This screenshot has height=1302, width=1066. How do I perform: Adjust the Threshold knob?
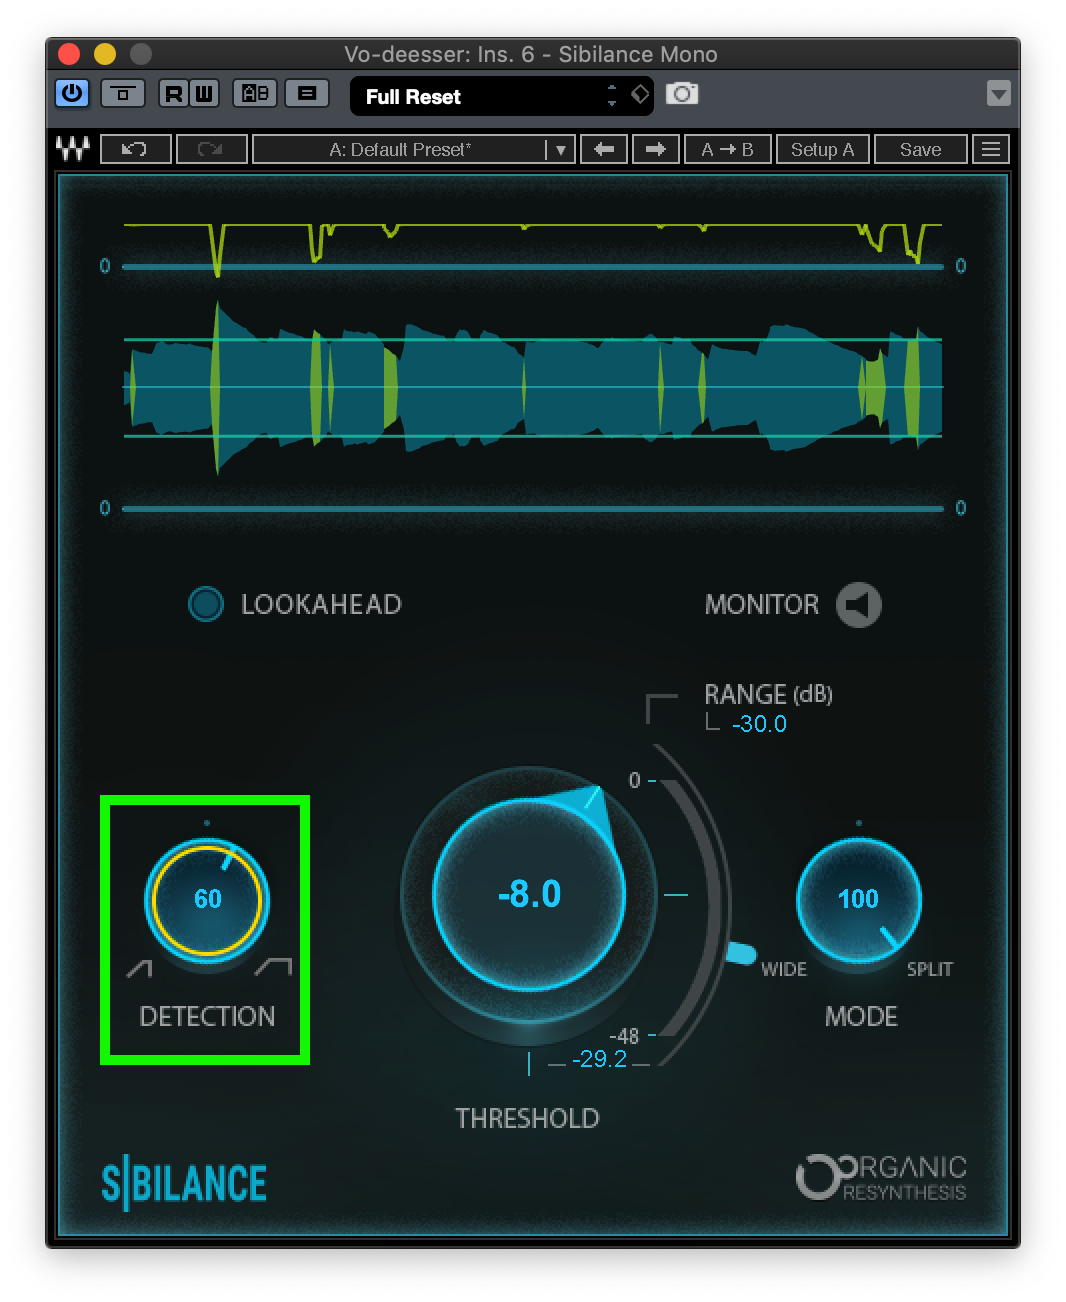coord(527,895)
